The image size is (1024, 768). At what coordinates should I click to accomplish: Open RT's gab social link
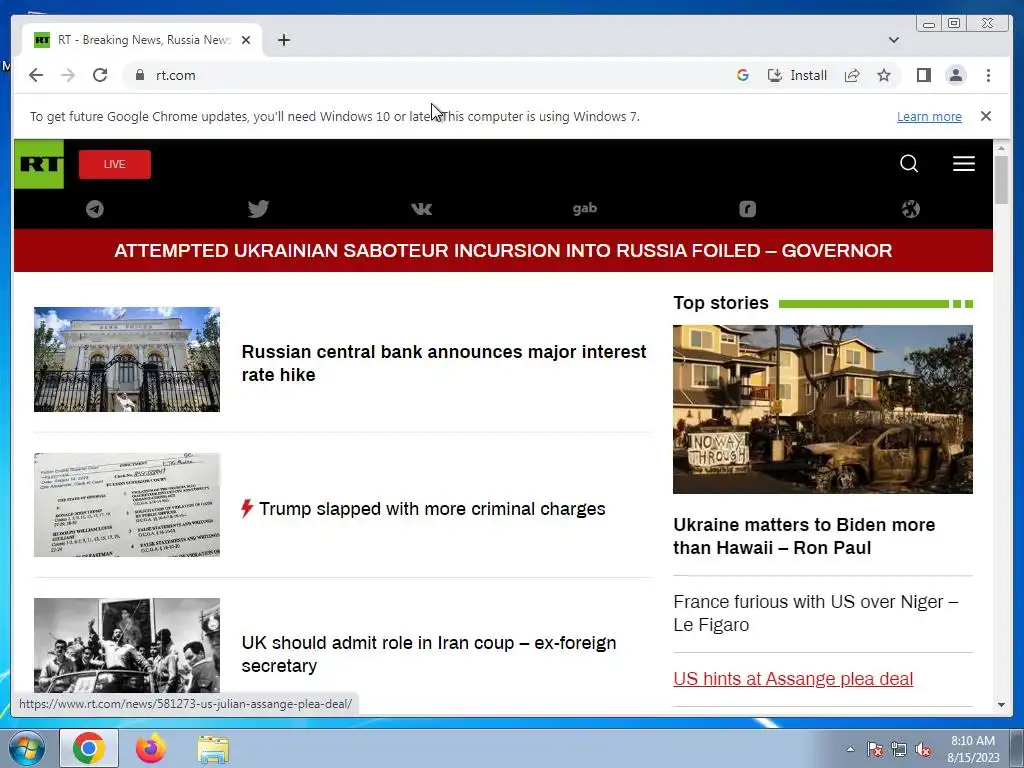pyautogui.click(x=584, y=208)
